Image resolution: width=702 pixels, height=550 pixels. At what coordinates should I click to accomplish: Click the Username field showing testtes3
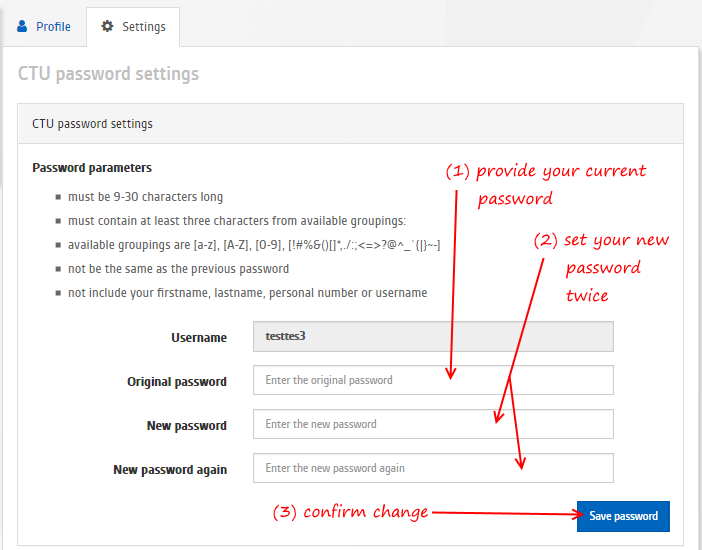click(433, 336)
